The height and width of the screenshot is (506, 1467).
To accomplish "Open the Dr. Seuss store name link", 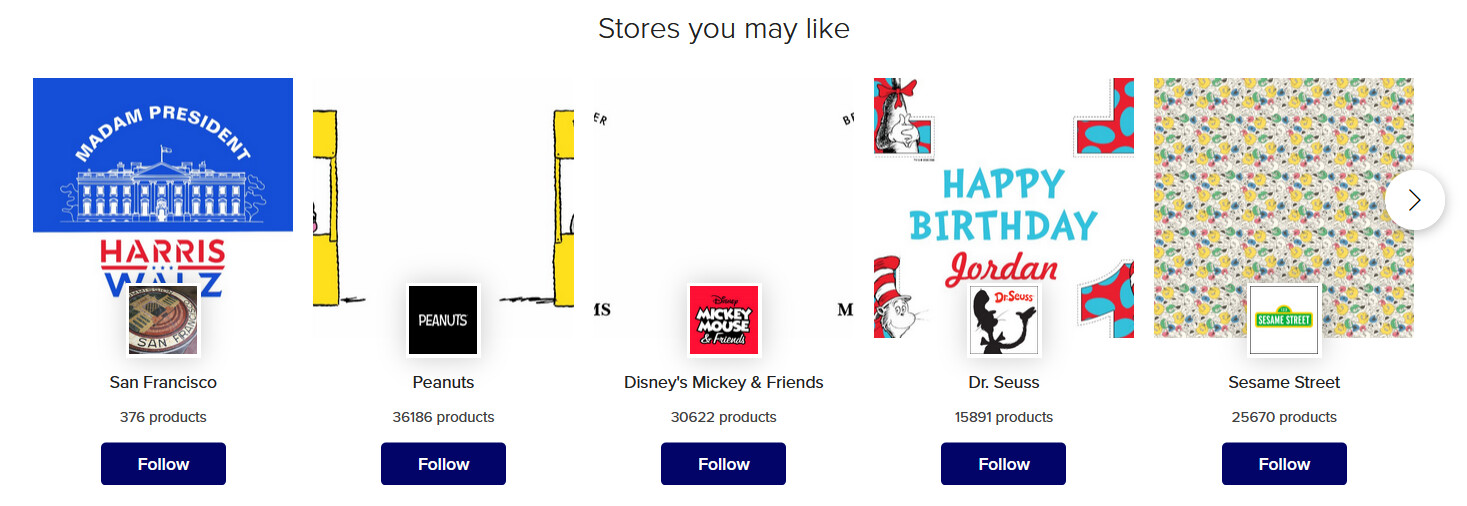I will [1004, 382].
